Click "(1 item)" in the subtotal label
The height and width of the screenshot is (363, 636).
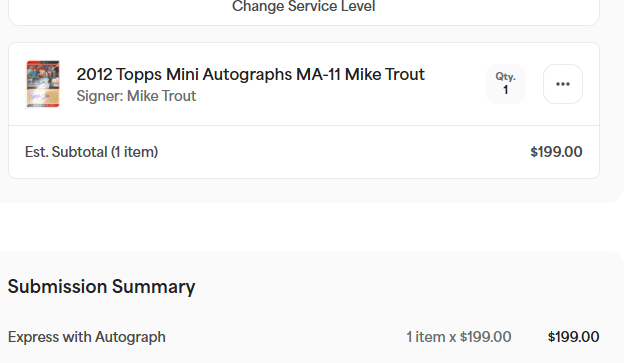click(x=134, y=152)
